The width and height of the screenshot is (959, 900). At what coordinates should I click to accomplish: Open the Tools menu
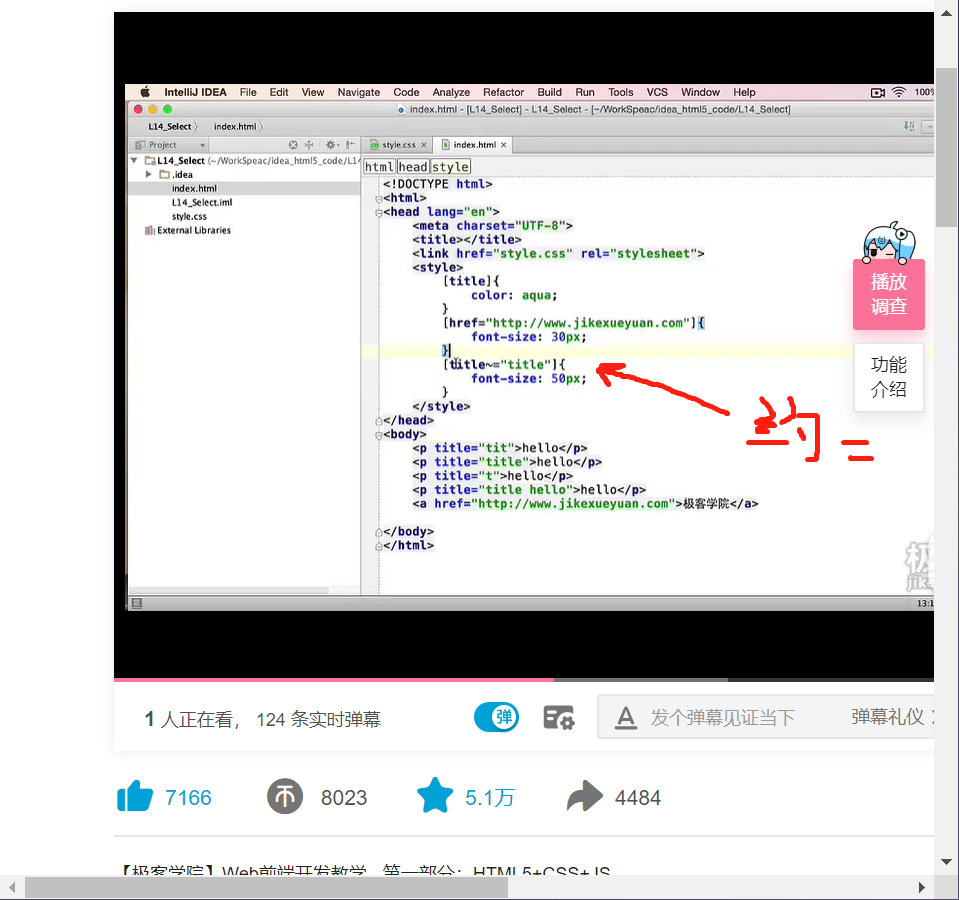(x=620, y=92)
